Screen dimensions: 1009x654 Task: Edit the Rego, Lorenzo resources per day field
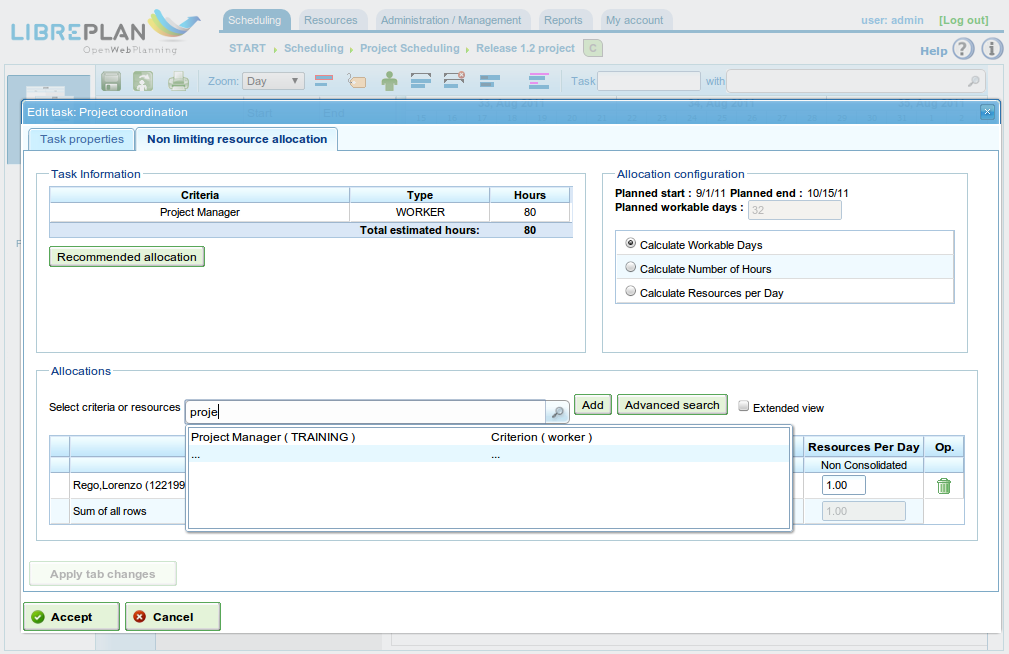[x=844, y=485]
